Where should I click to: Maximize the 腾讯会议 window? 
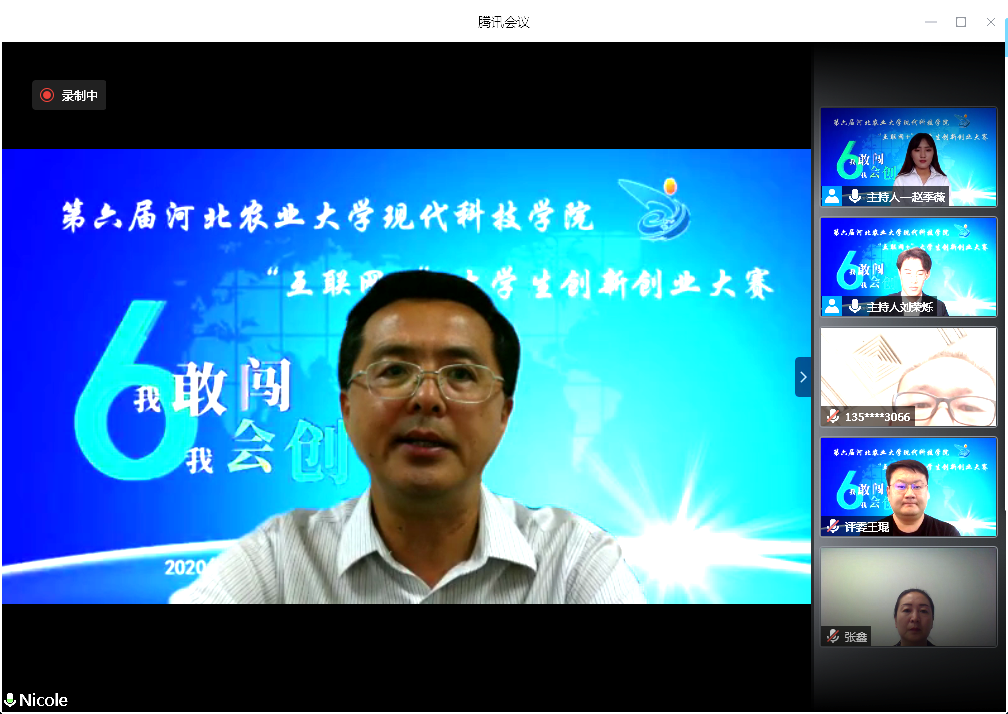click(x=961, y=22)
